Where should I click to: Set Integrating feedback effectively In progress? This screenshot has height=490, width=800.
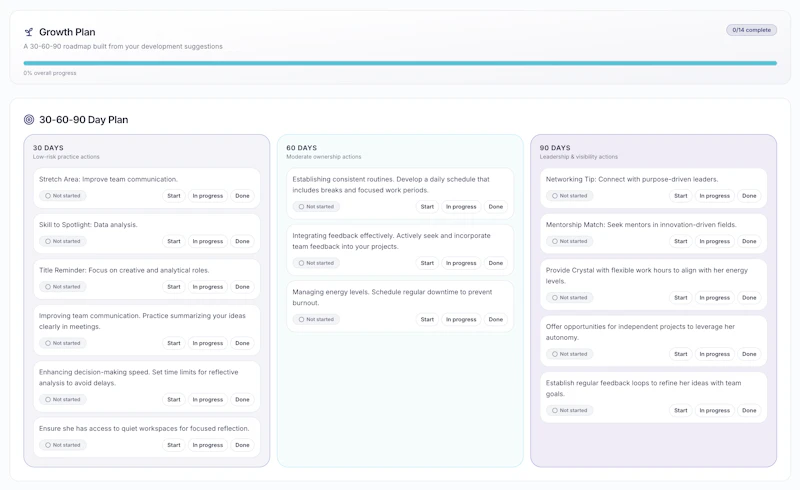461,263
